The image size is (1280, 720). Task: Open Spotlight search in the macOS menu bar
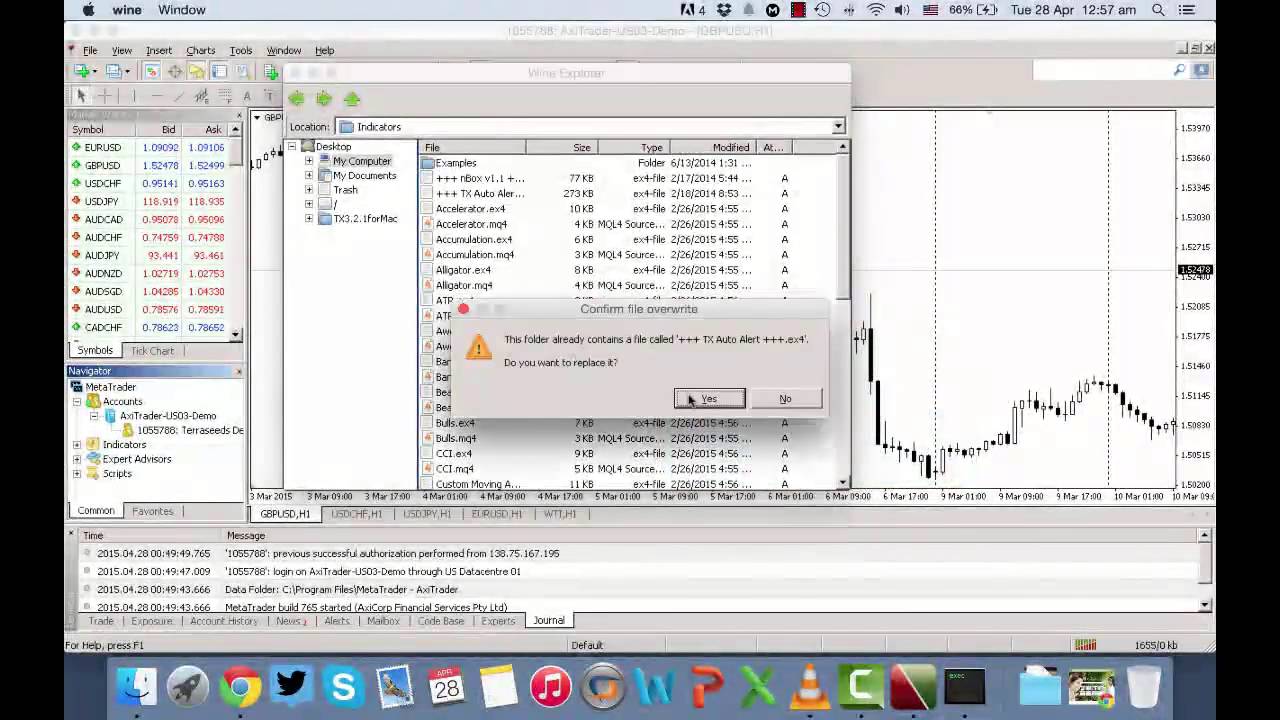pyautogui.click(x=1158, y=10)
